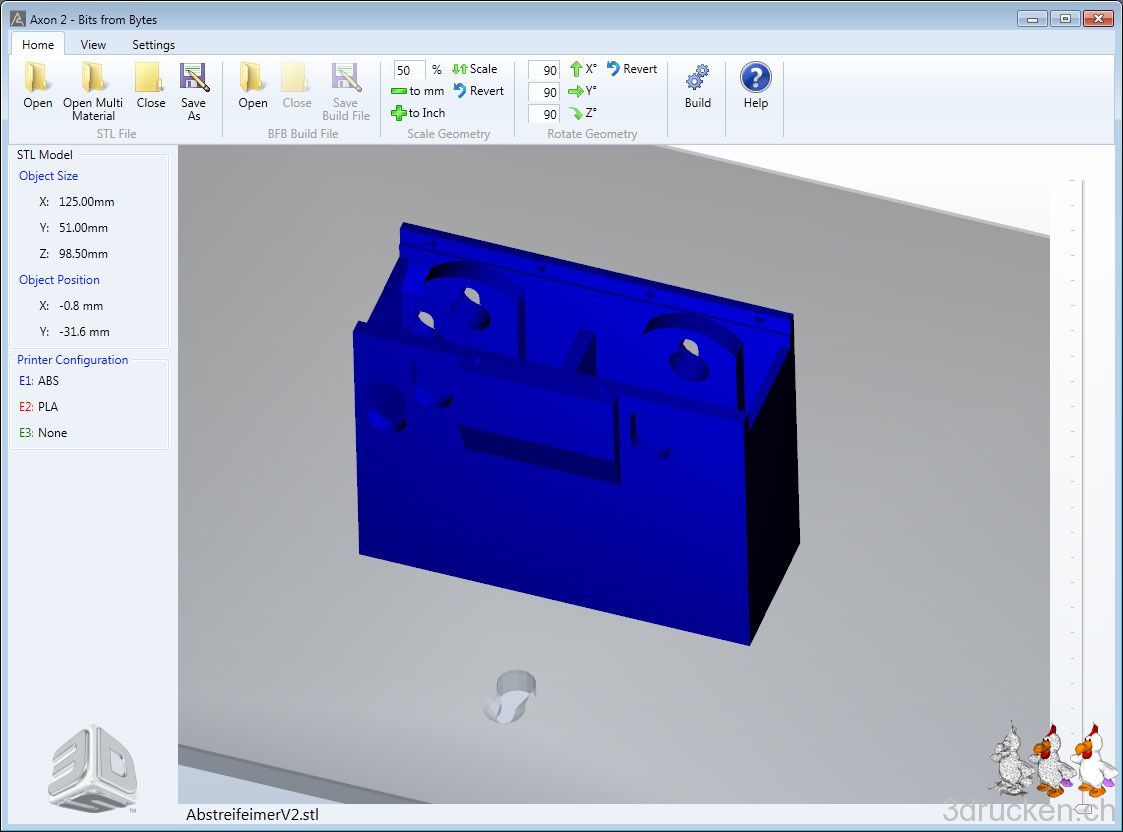Open a BFB build file

[x=253, y=86]
